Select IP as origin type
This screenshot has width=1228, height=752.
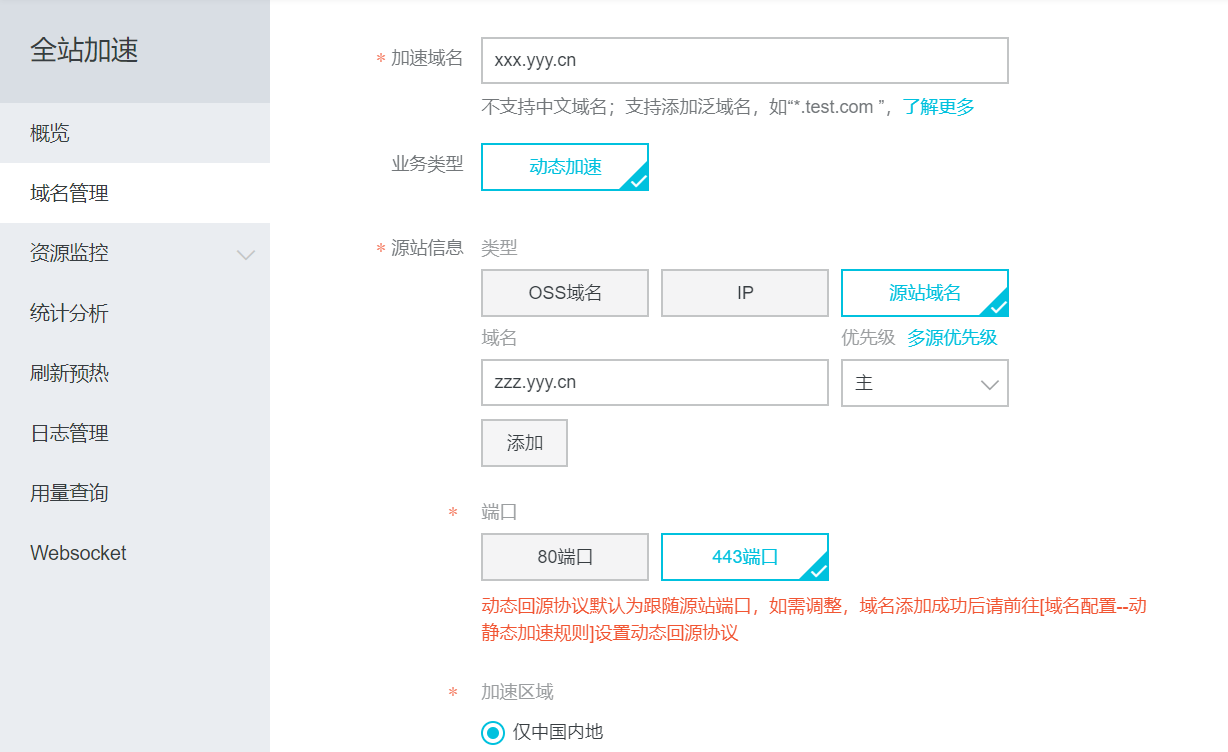[744, 292]
